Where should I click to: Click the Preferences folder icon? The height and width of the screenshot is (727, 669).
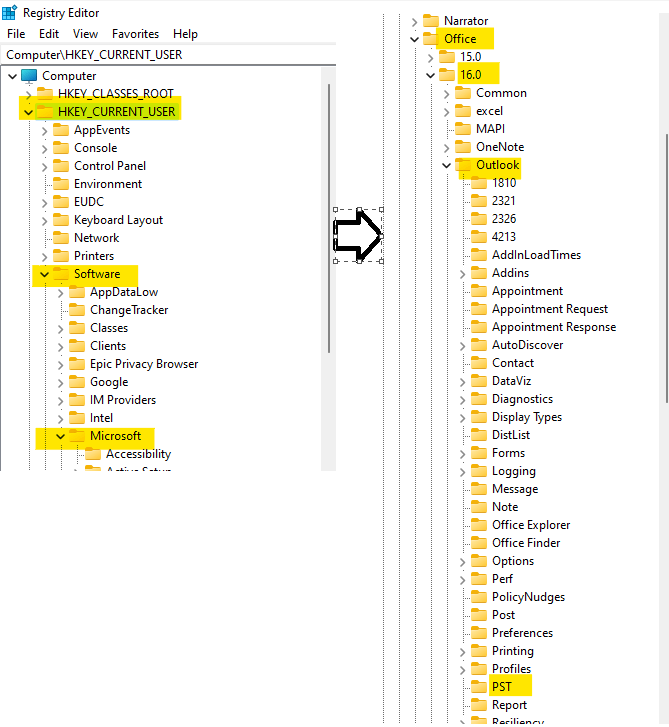click(x=479, y=632)
